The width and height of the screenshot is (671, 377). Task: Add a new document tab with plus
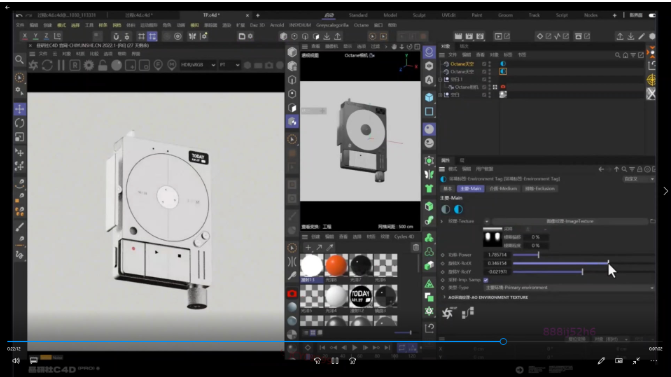tap(258, 15)
